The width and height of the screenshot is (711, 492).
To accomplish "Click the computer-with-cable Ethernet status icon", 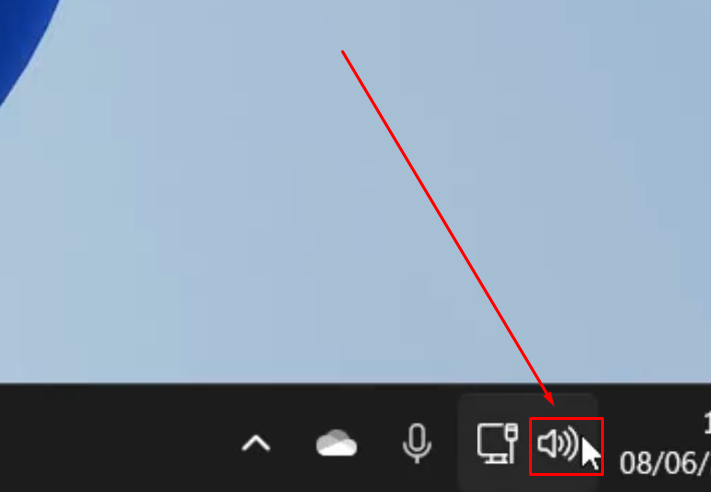I will [x=497, y=443].
